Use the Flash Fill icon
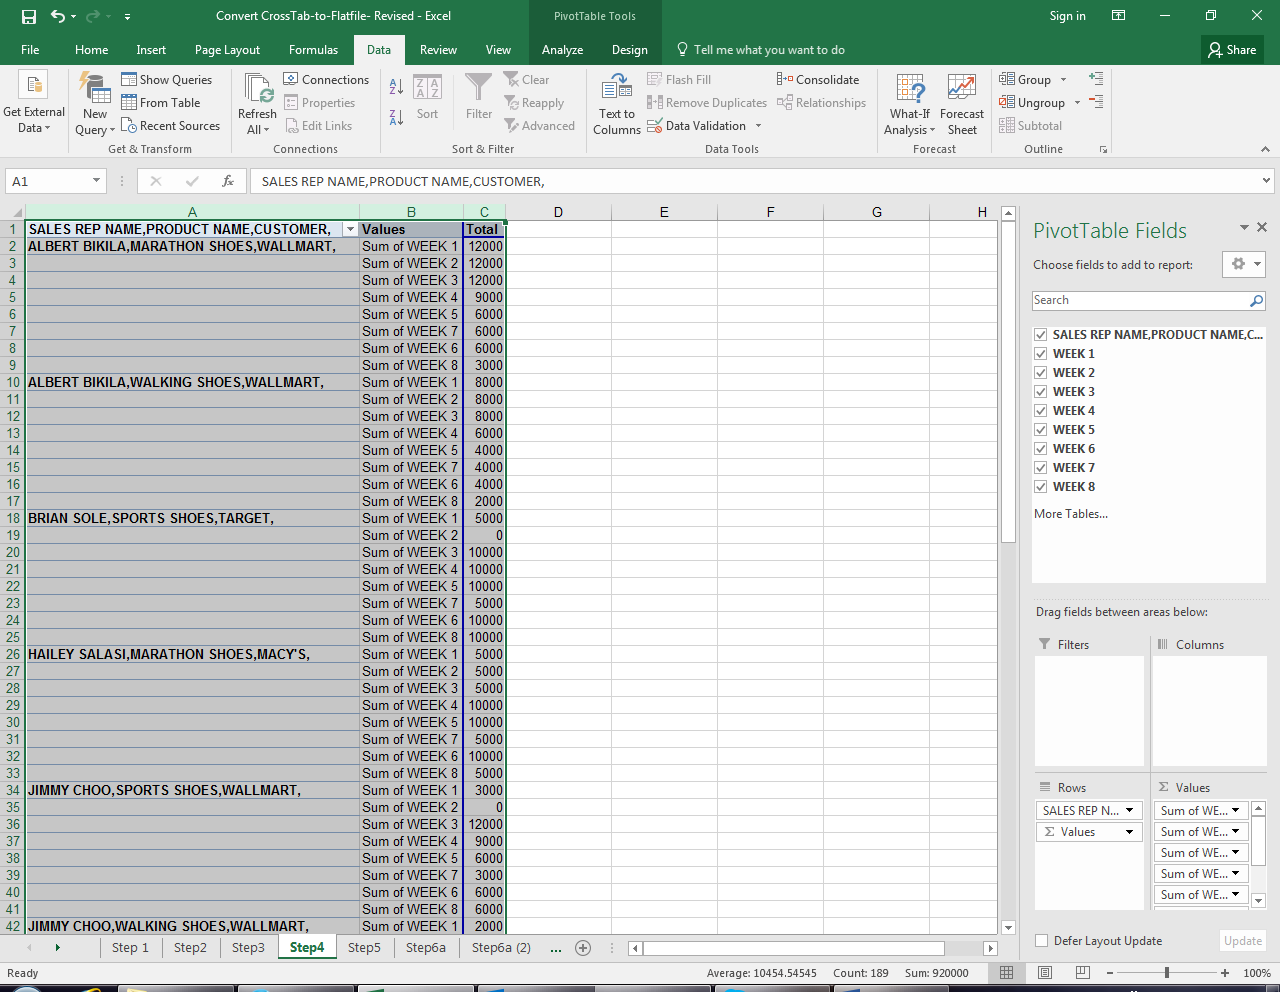The width and height of the screenshot is (1280, 992). tap(655, 79)
